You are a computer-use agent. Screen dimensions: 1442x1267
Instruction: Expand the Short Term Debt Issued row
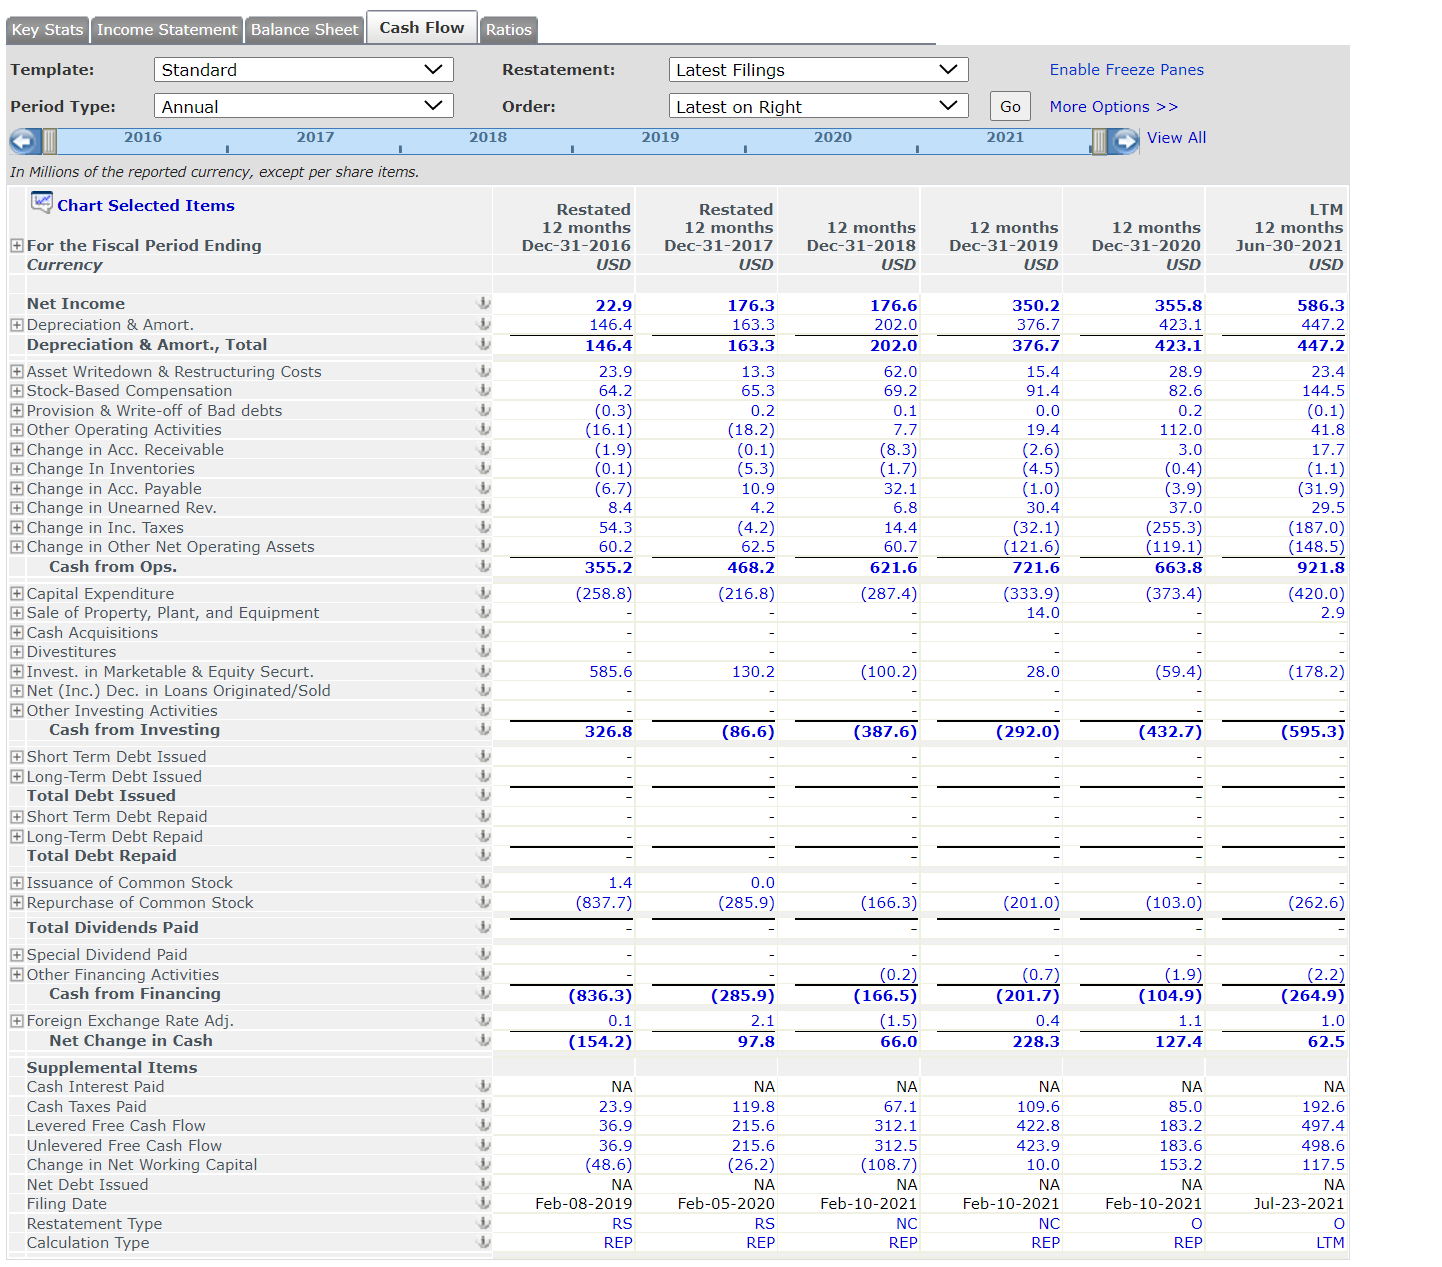(16, 756)
